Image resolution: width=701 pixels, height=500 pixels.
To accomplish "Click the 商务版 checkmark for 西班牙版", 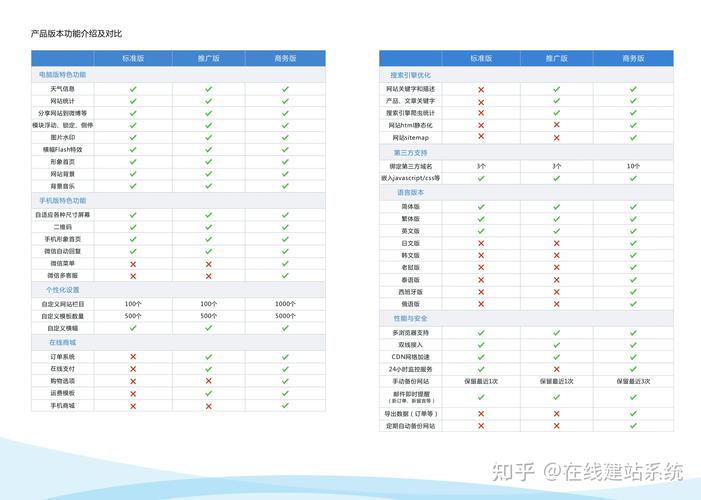I will pos(633,292).
